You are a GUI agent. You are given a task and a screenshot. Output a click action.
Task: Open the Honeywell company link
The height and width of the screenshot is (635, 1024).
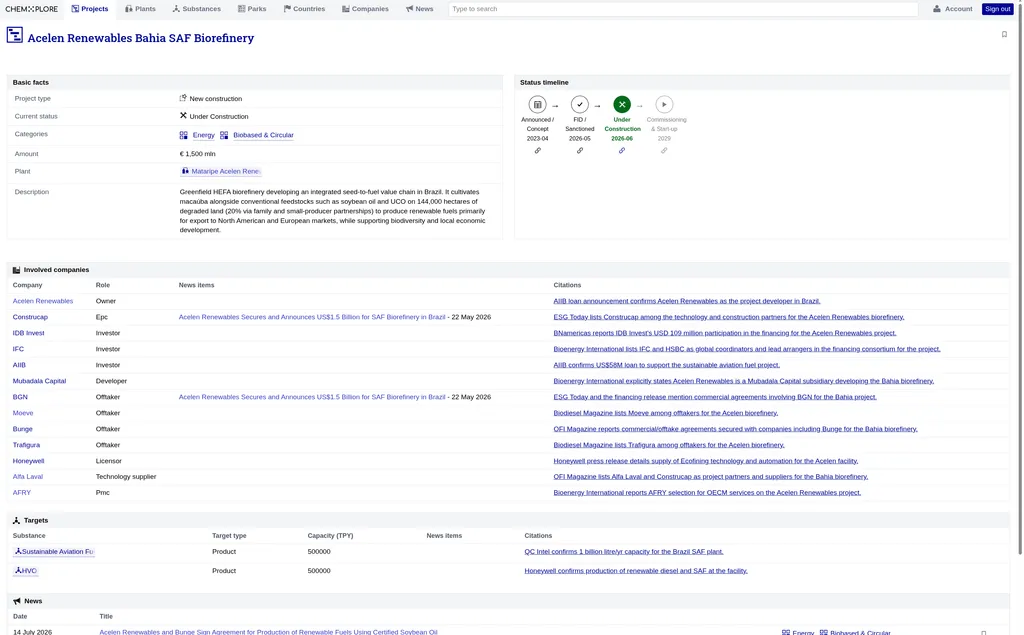coord(28,461)
